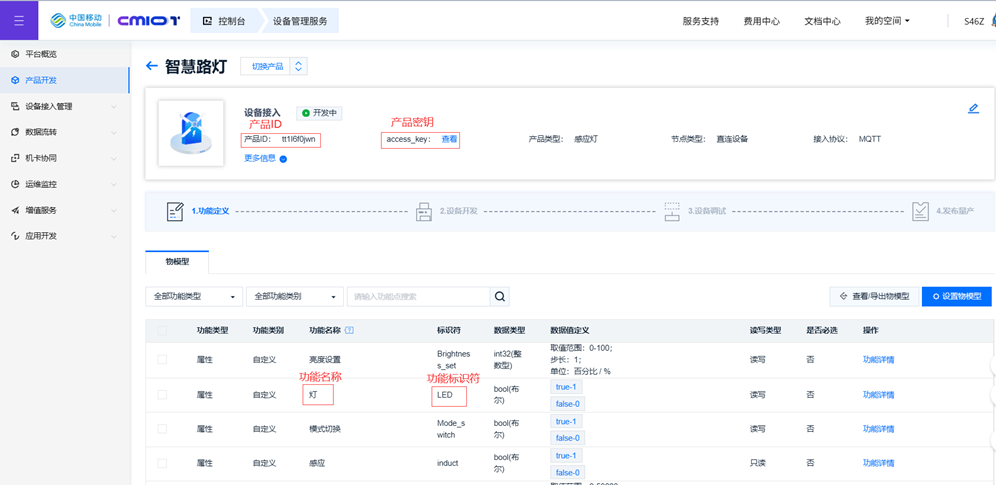
Task: Toggle the select-all checkbox in table header
Action: [163, 330]
